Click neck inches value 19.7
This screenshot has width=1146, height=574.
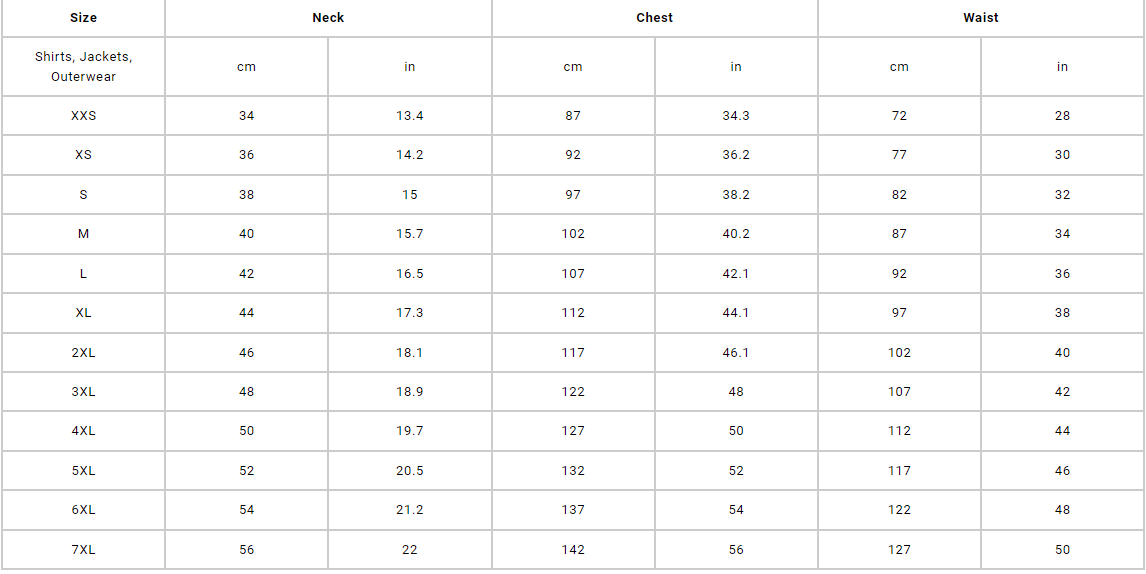[409, 431]
